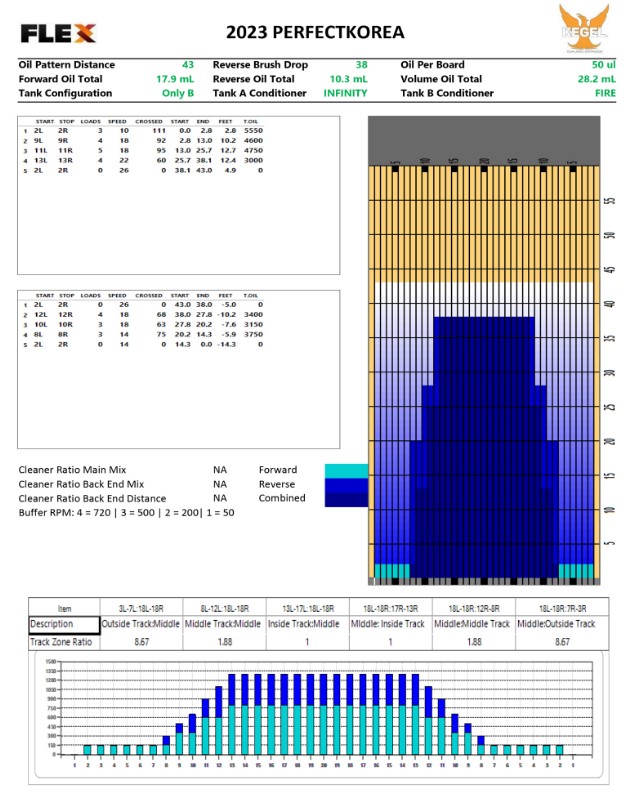Click the "18L-18R:17R-13R" column header
This screenshot has height=801, width=630.
click(x=390, y=608)
